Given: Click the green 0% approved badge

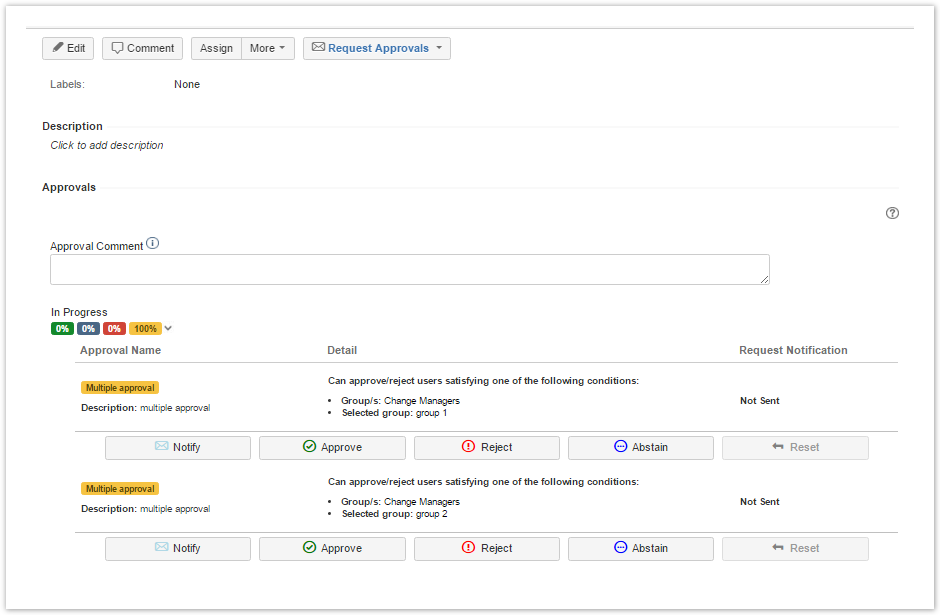Looking at the screenshot, I should (62, 328).
